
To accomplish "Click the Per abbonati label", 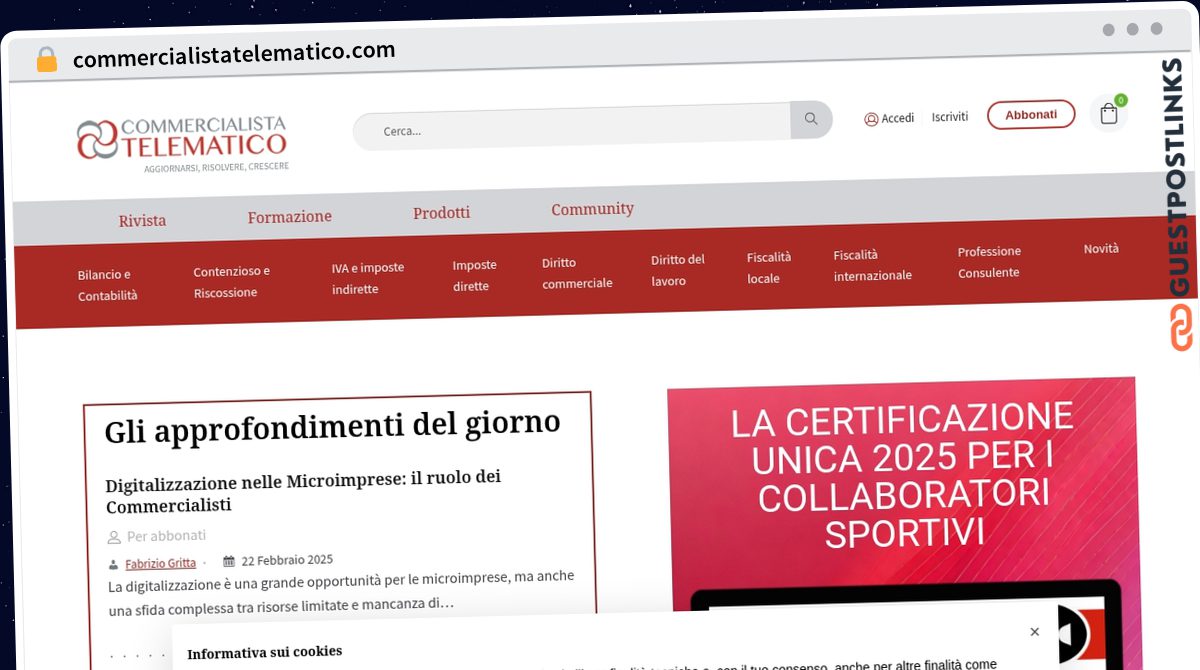I will click(x=166, y=536).
